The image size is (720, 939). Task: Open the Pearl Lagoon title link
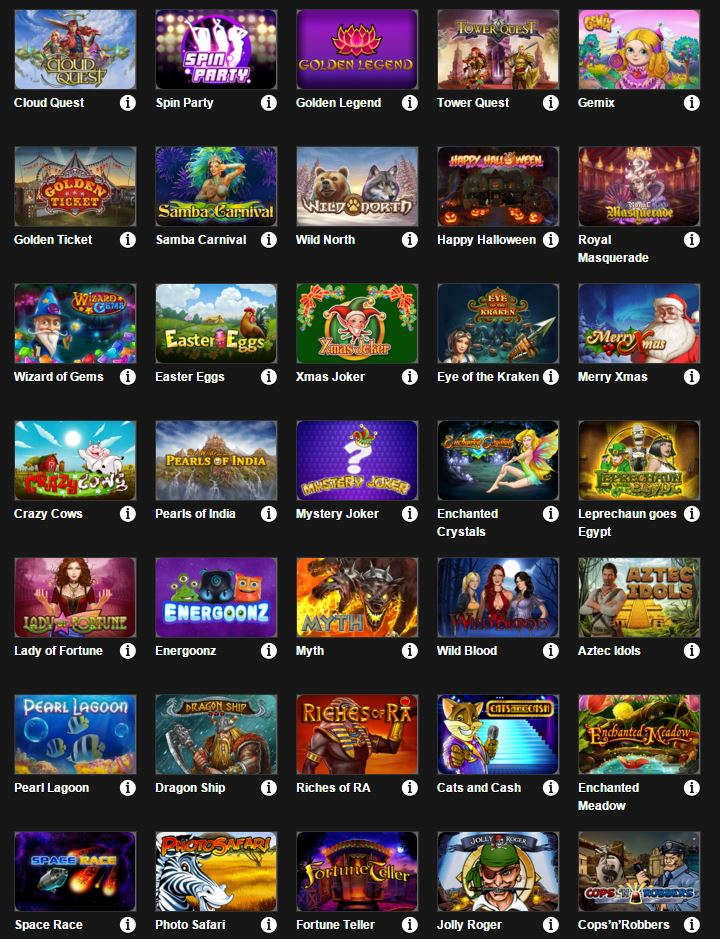click(52, 788)
